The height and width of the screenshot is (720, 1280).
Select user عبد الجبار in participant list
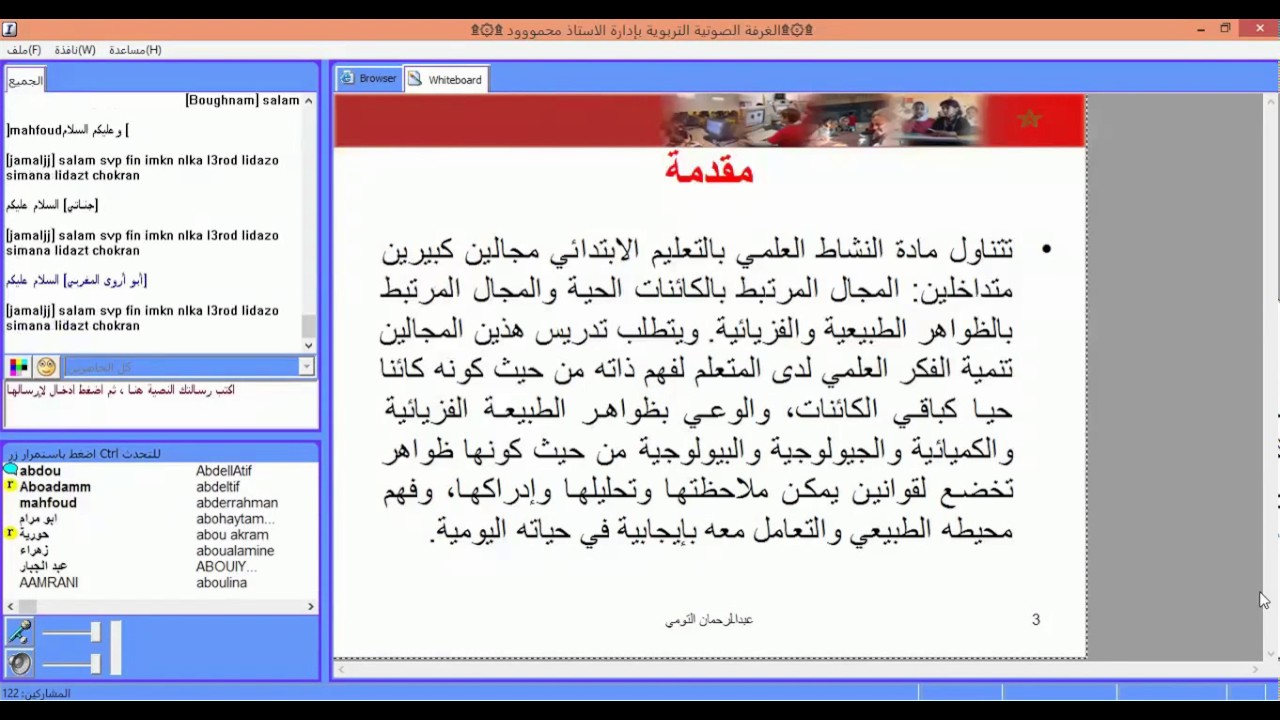44,566
